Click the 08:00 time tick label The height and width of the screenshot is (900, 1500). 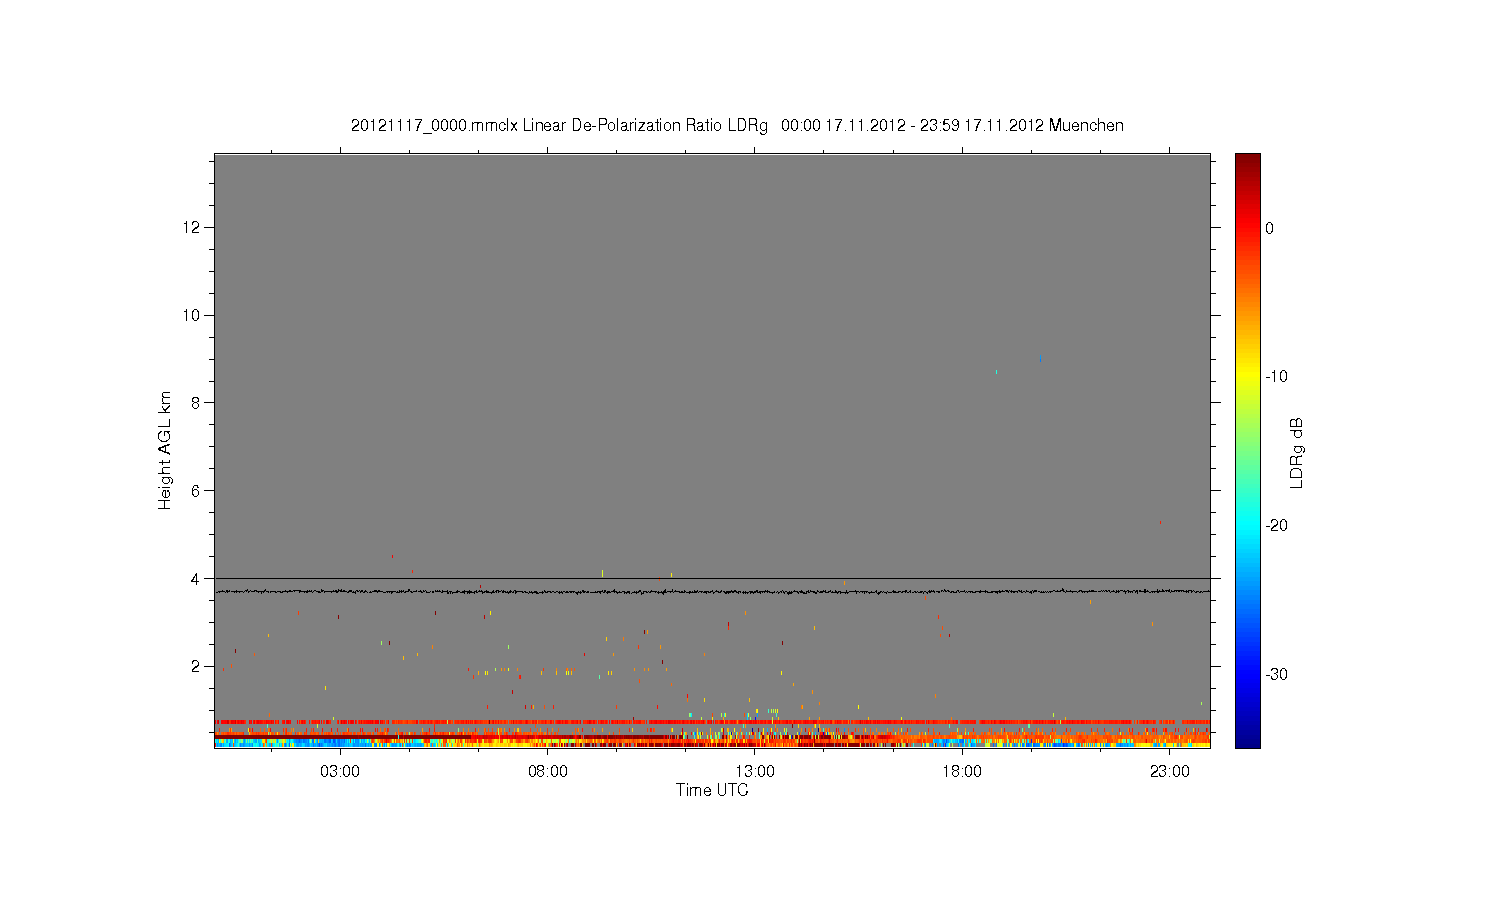point(548,772)
